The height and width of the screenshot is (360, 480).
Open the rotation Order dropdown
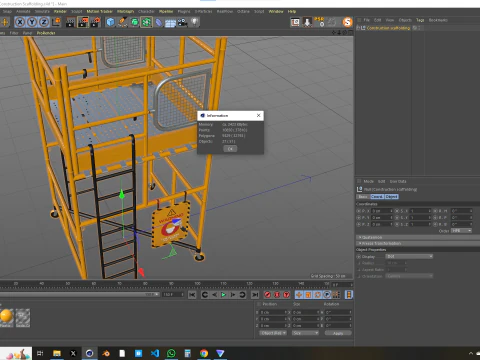tap(461, 231)
